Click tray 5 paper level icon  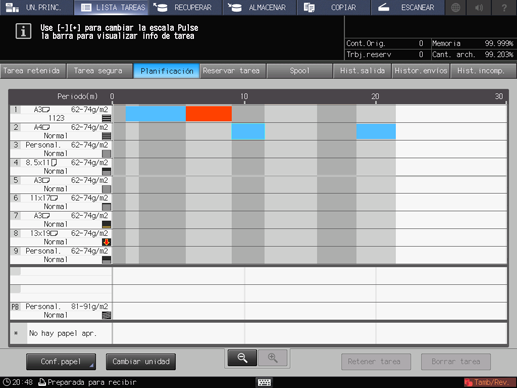(x=106, y=189)
